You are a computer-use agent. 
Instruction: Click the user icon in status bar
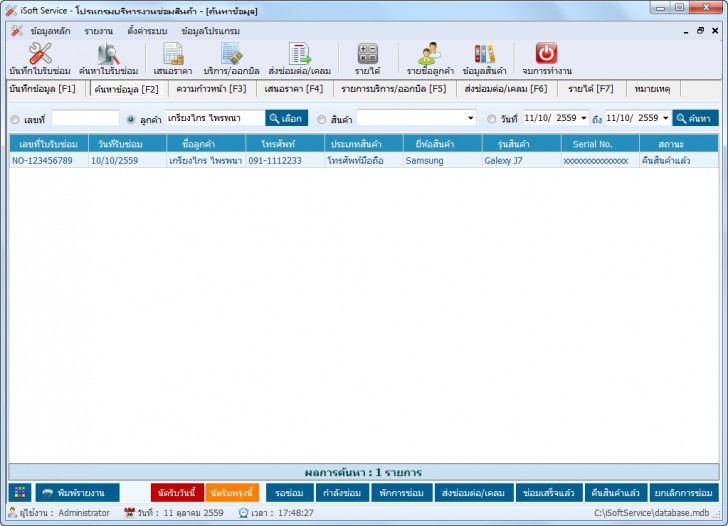pyautogui.click(x=13, y=513)
